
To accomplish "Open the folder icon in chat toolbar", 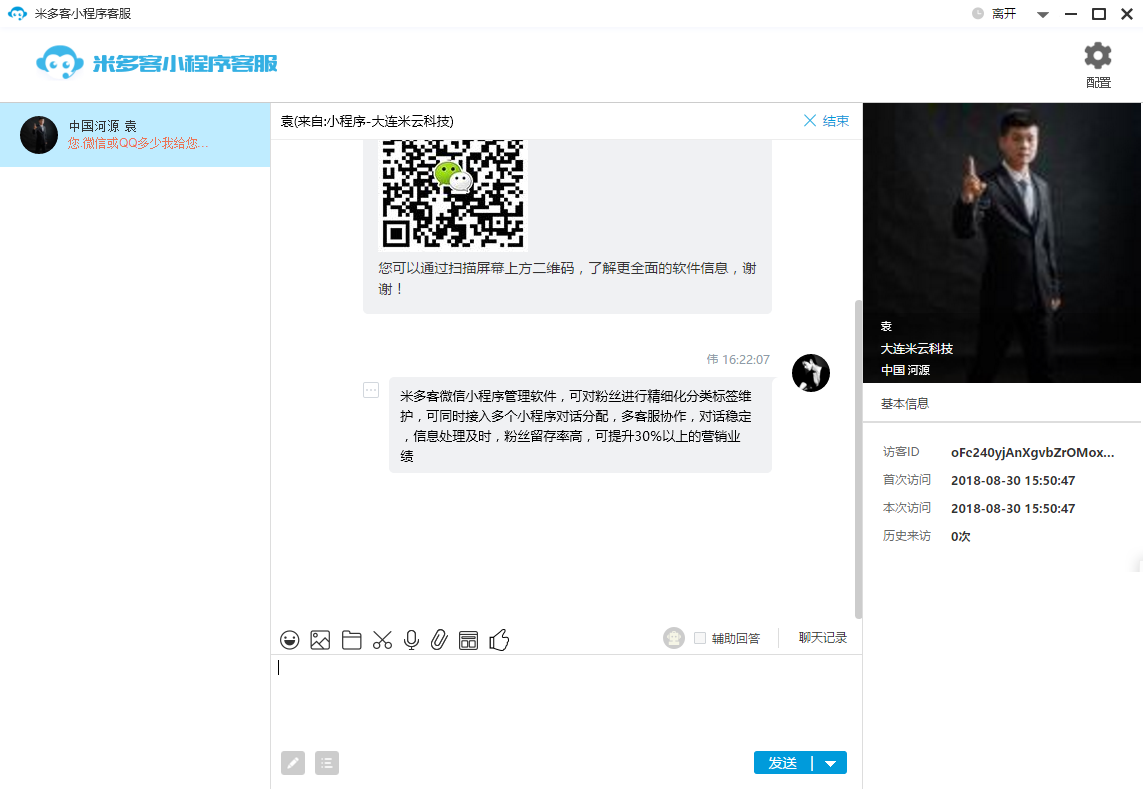I will pyautogui.click(x=351, y=640).
